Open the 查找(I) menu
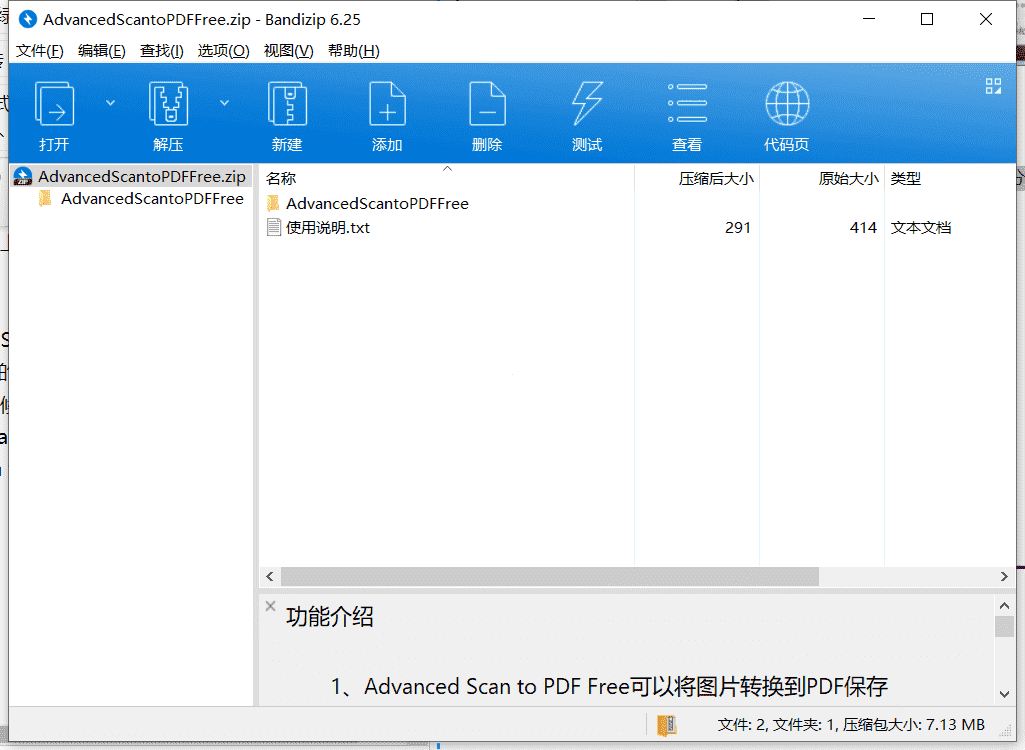The height and width of the screenshot is (750, 1025). point(161,51)
